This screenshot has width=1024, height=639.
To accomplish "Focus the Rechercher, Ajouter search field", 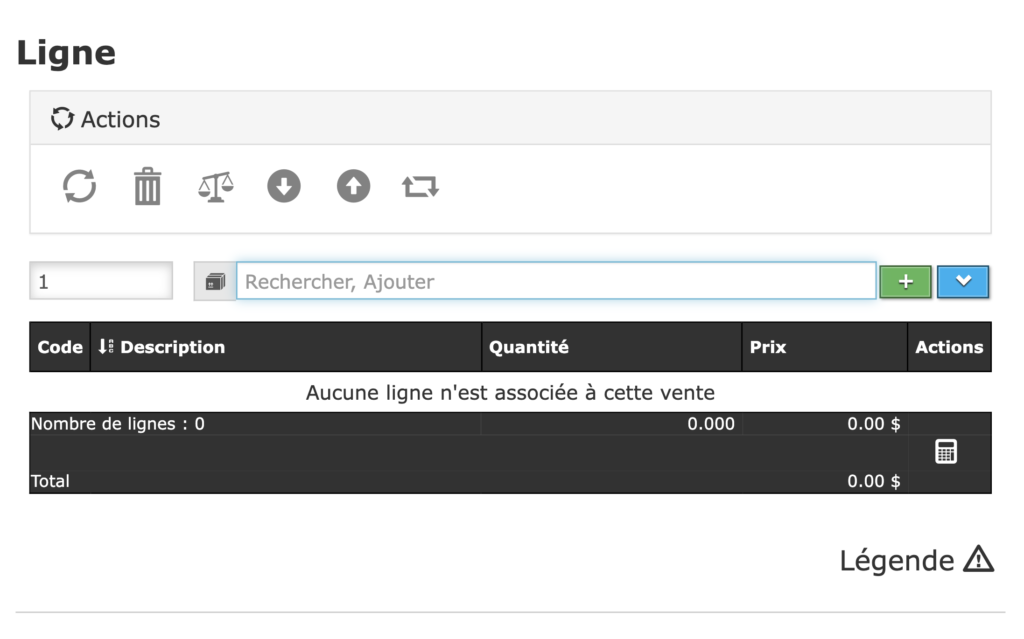I will click(556, 282).
